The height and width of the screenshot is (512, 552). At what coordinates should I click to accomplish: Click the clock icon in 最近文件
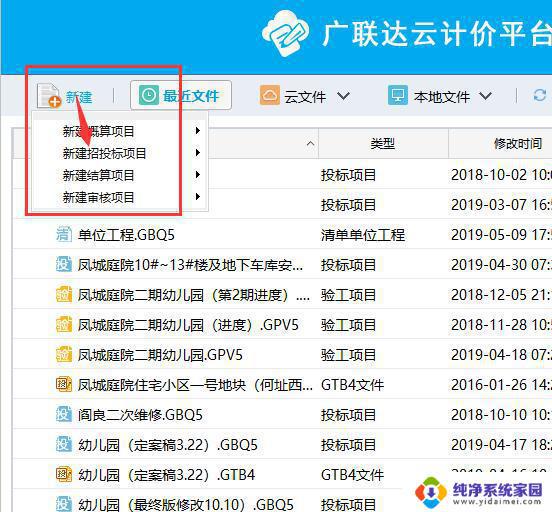(x=149, y=95)
